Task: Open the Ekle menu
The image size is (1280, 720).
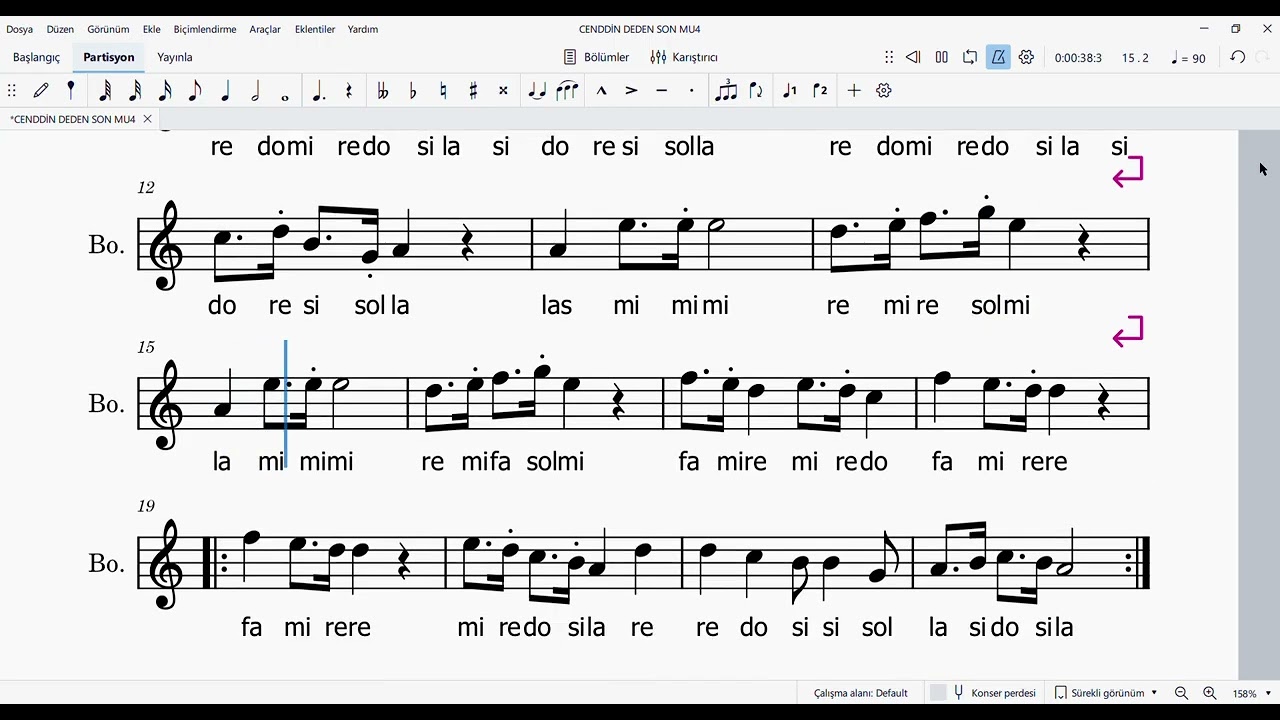Action: click(152, 29)
